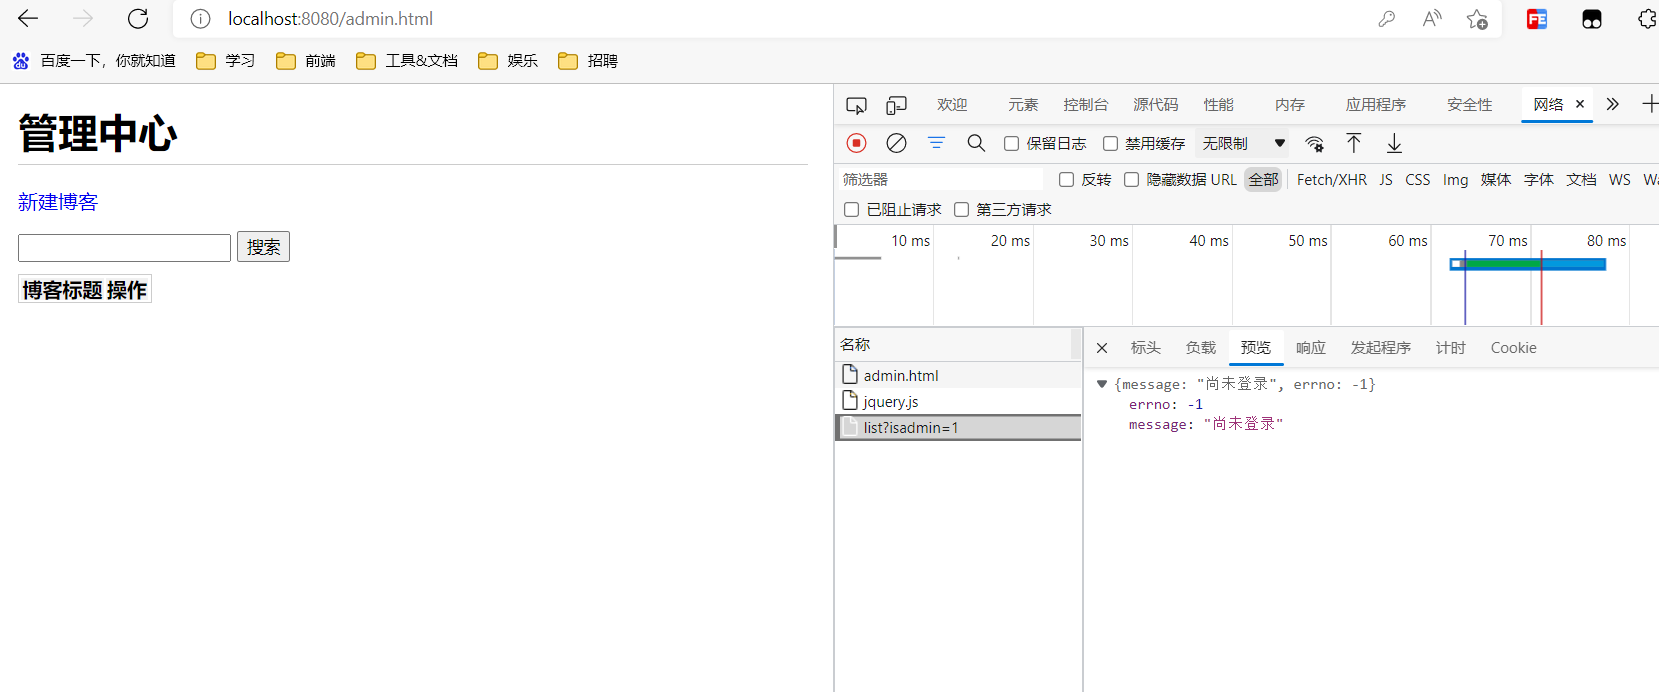Open network conditions wifi icon

(x=1315, y=144)
